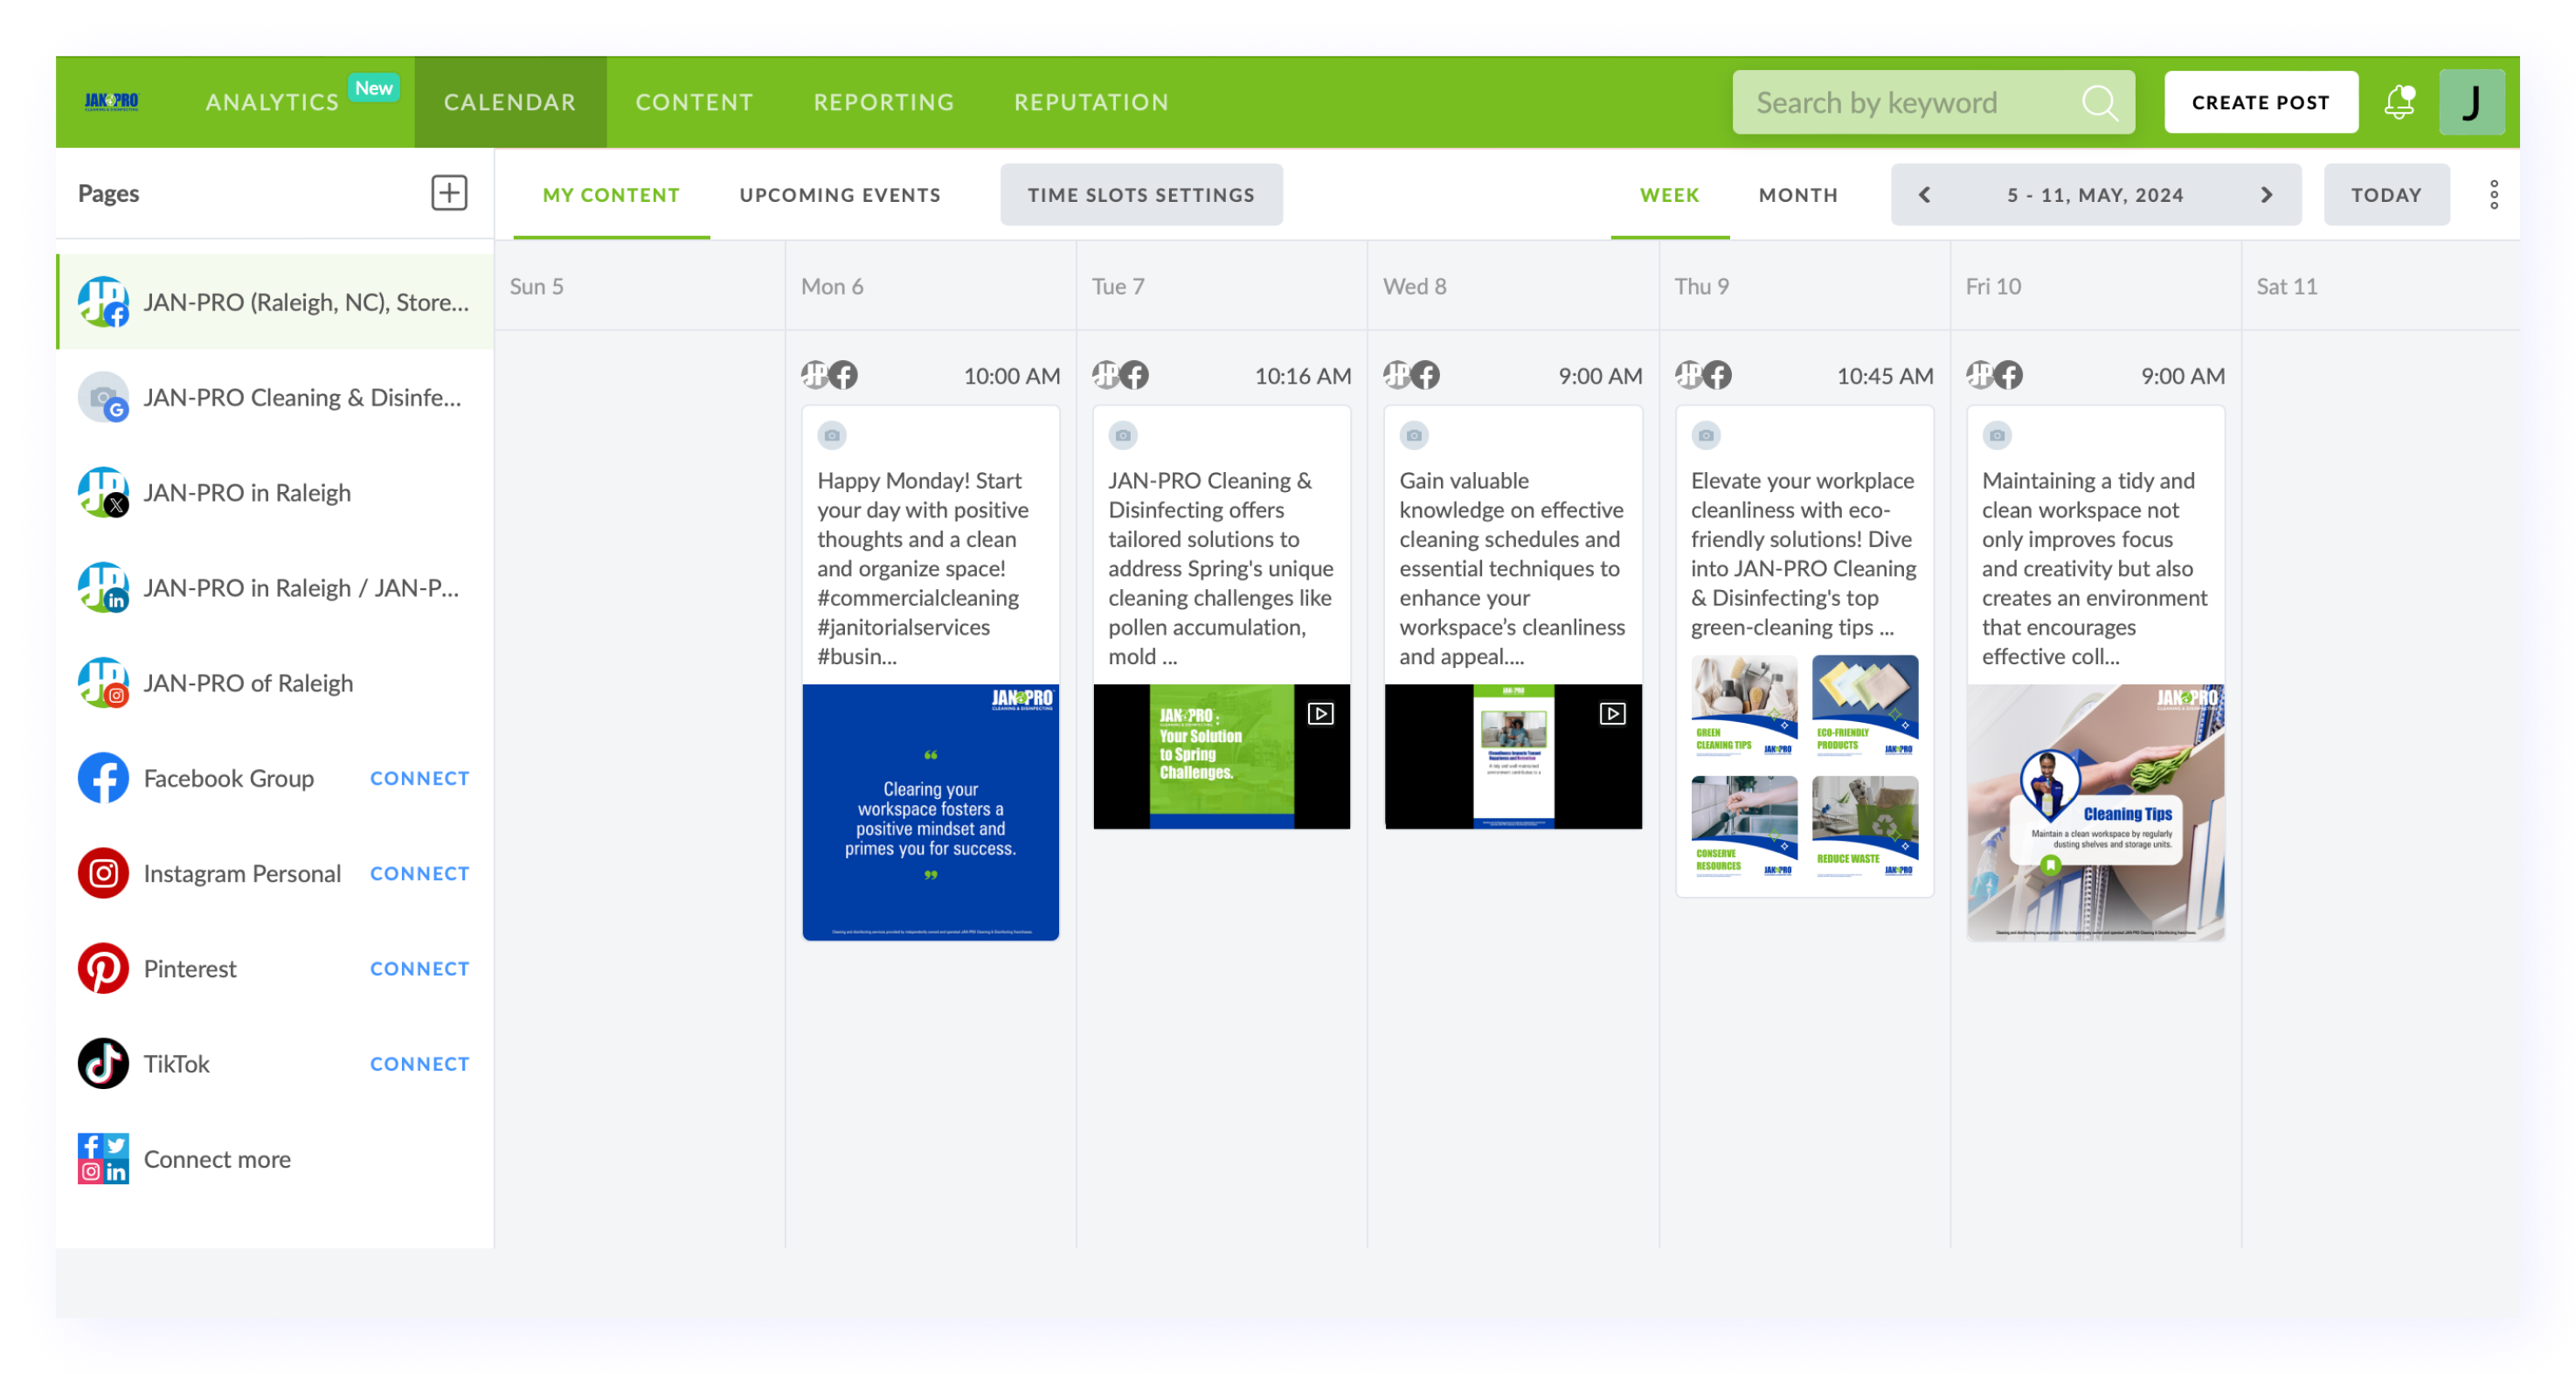Connect Facebook Group
Viewport: 2576px width, 1374px height.
pyautogui.click(x=419, y=778)
